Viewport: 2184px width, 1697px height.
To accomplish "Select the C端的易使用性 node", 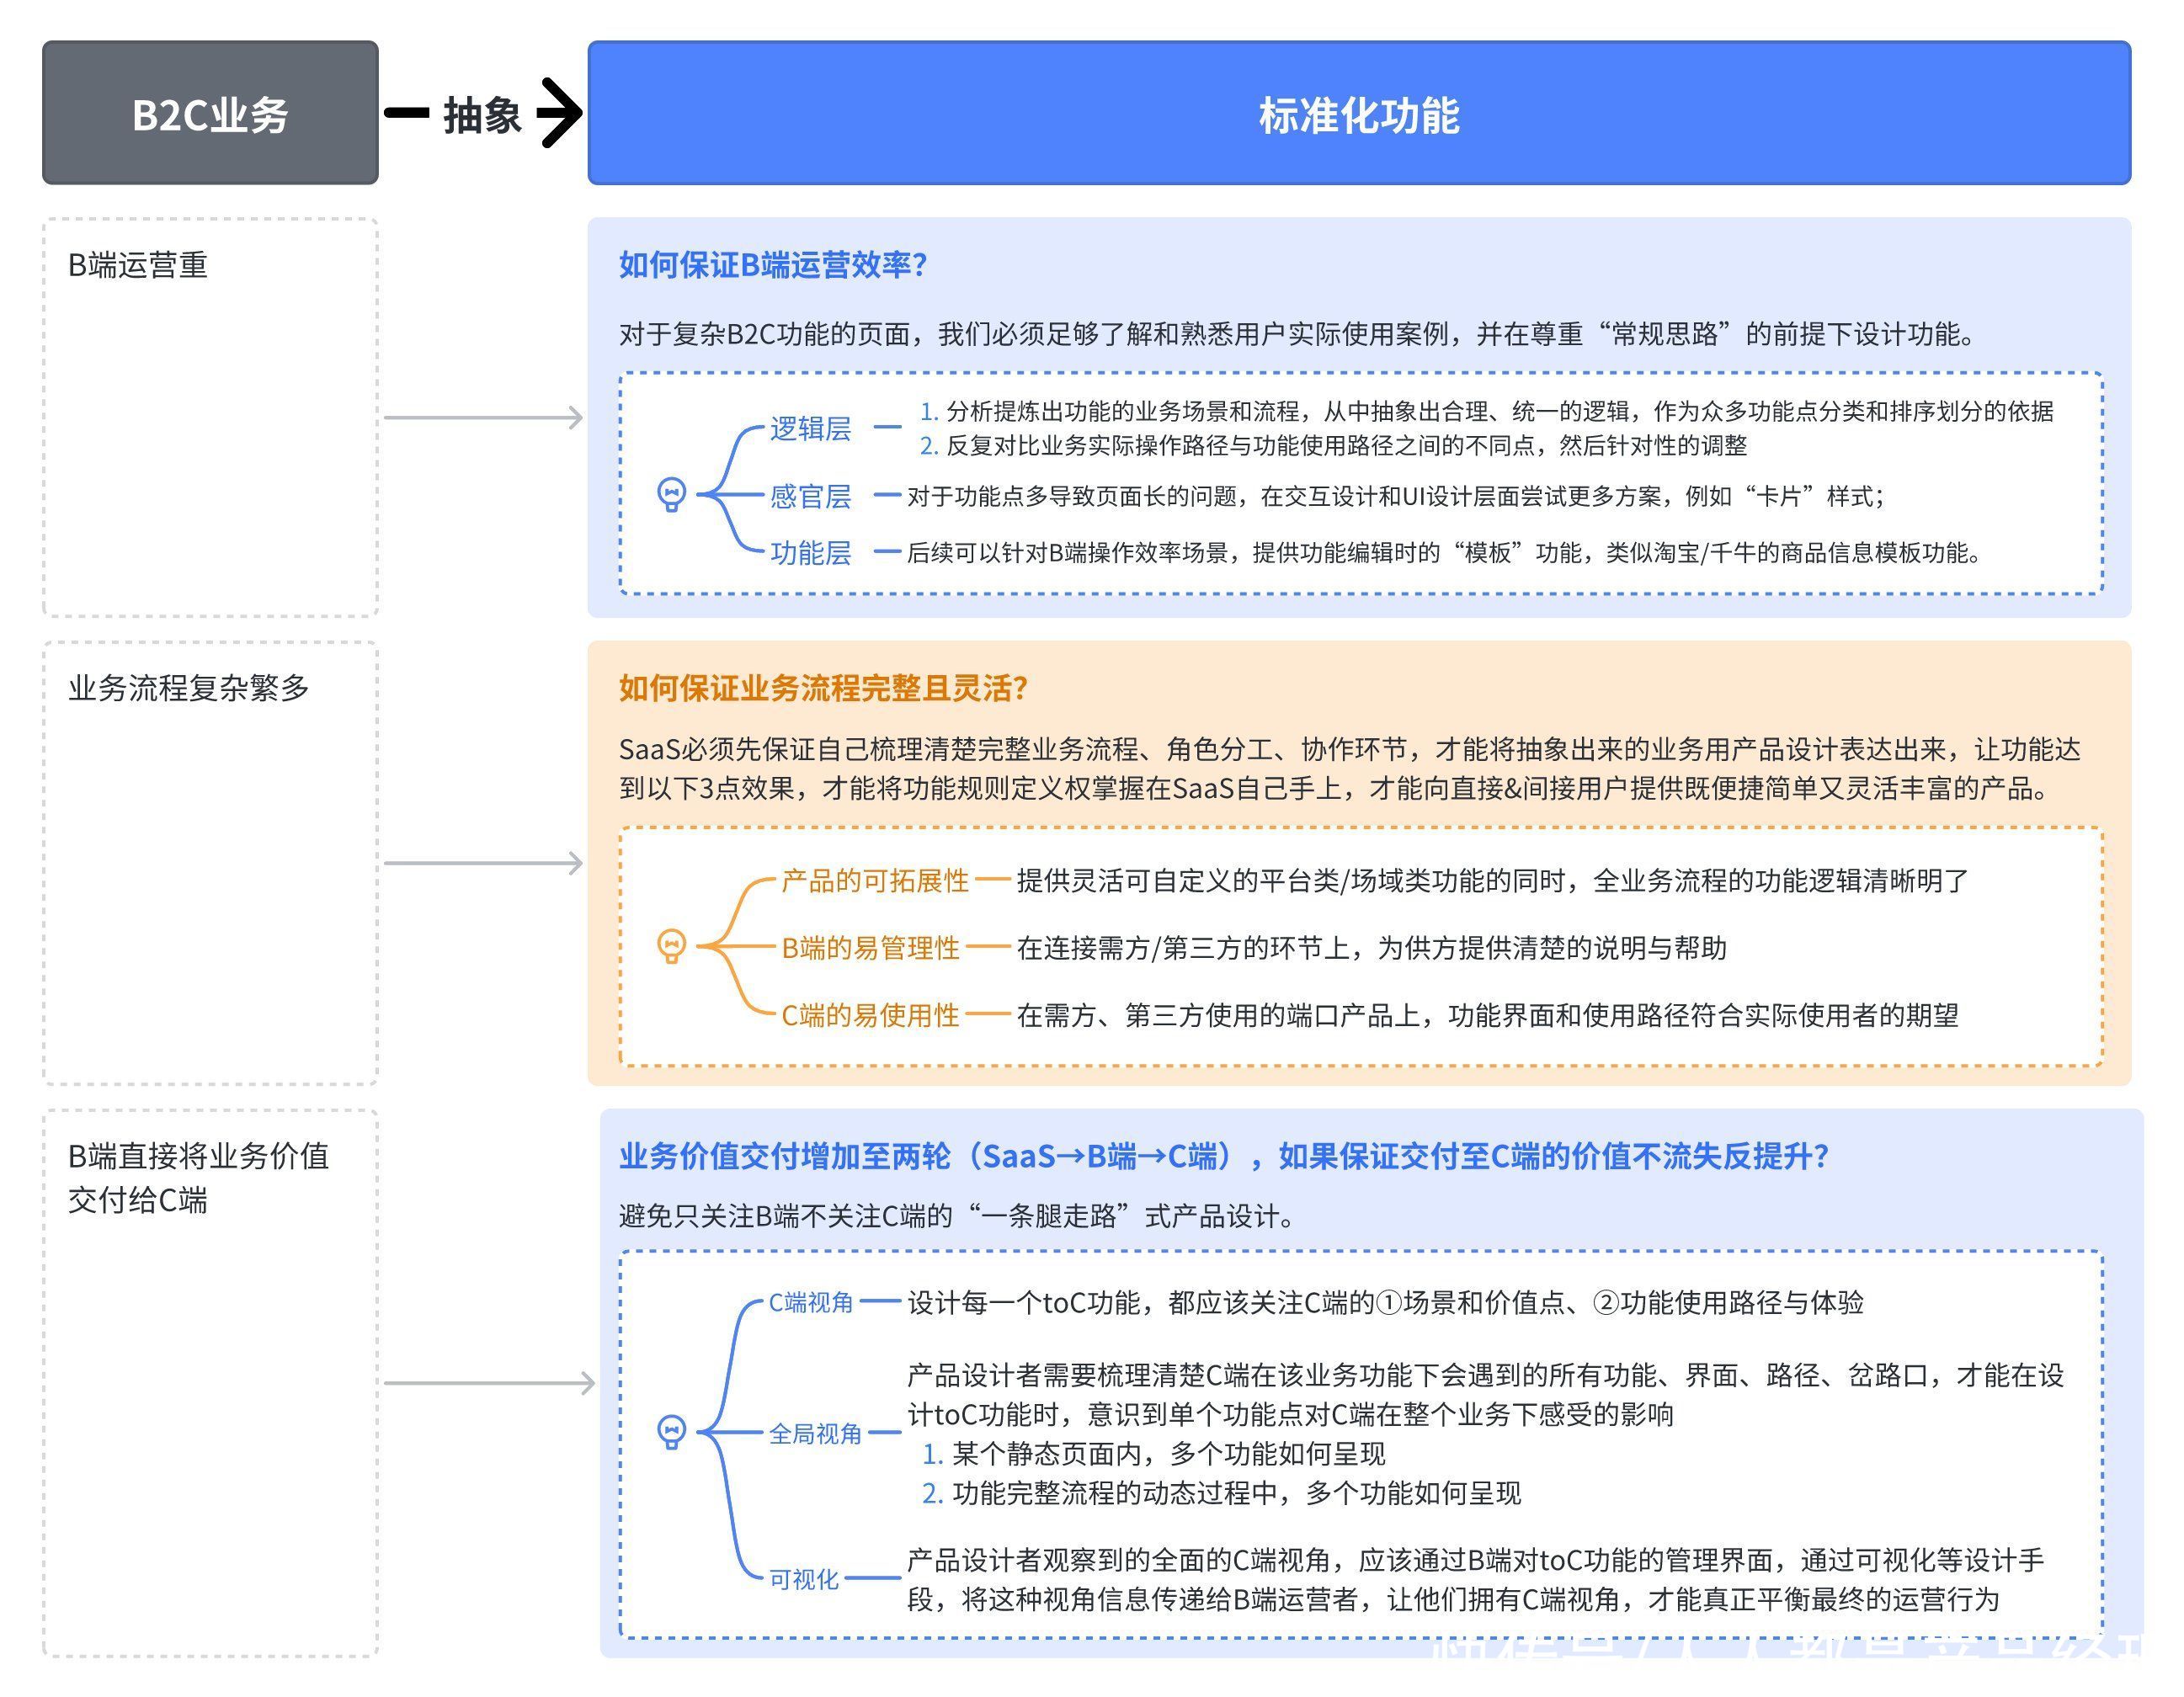I will point(870,1015).
